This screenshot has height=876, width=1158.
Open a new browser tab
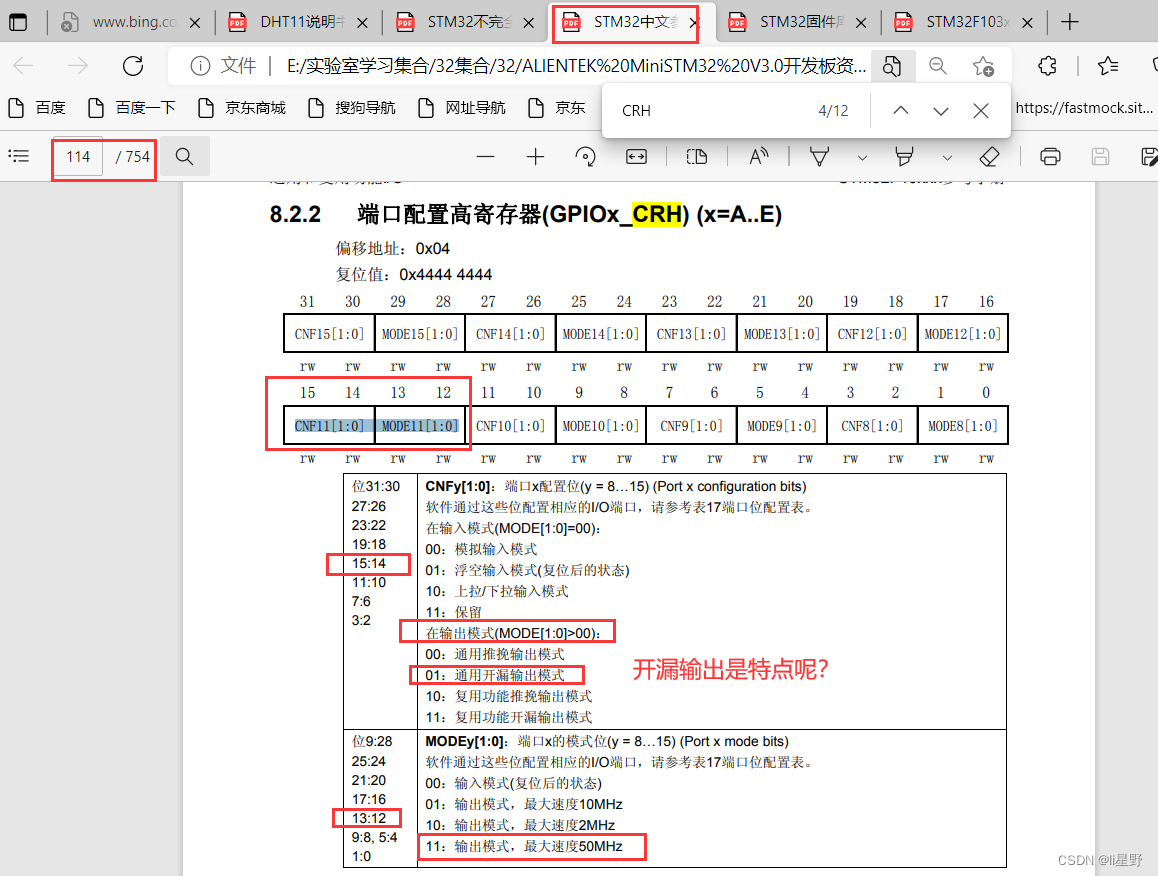(1070, 22)
